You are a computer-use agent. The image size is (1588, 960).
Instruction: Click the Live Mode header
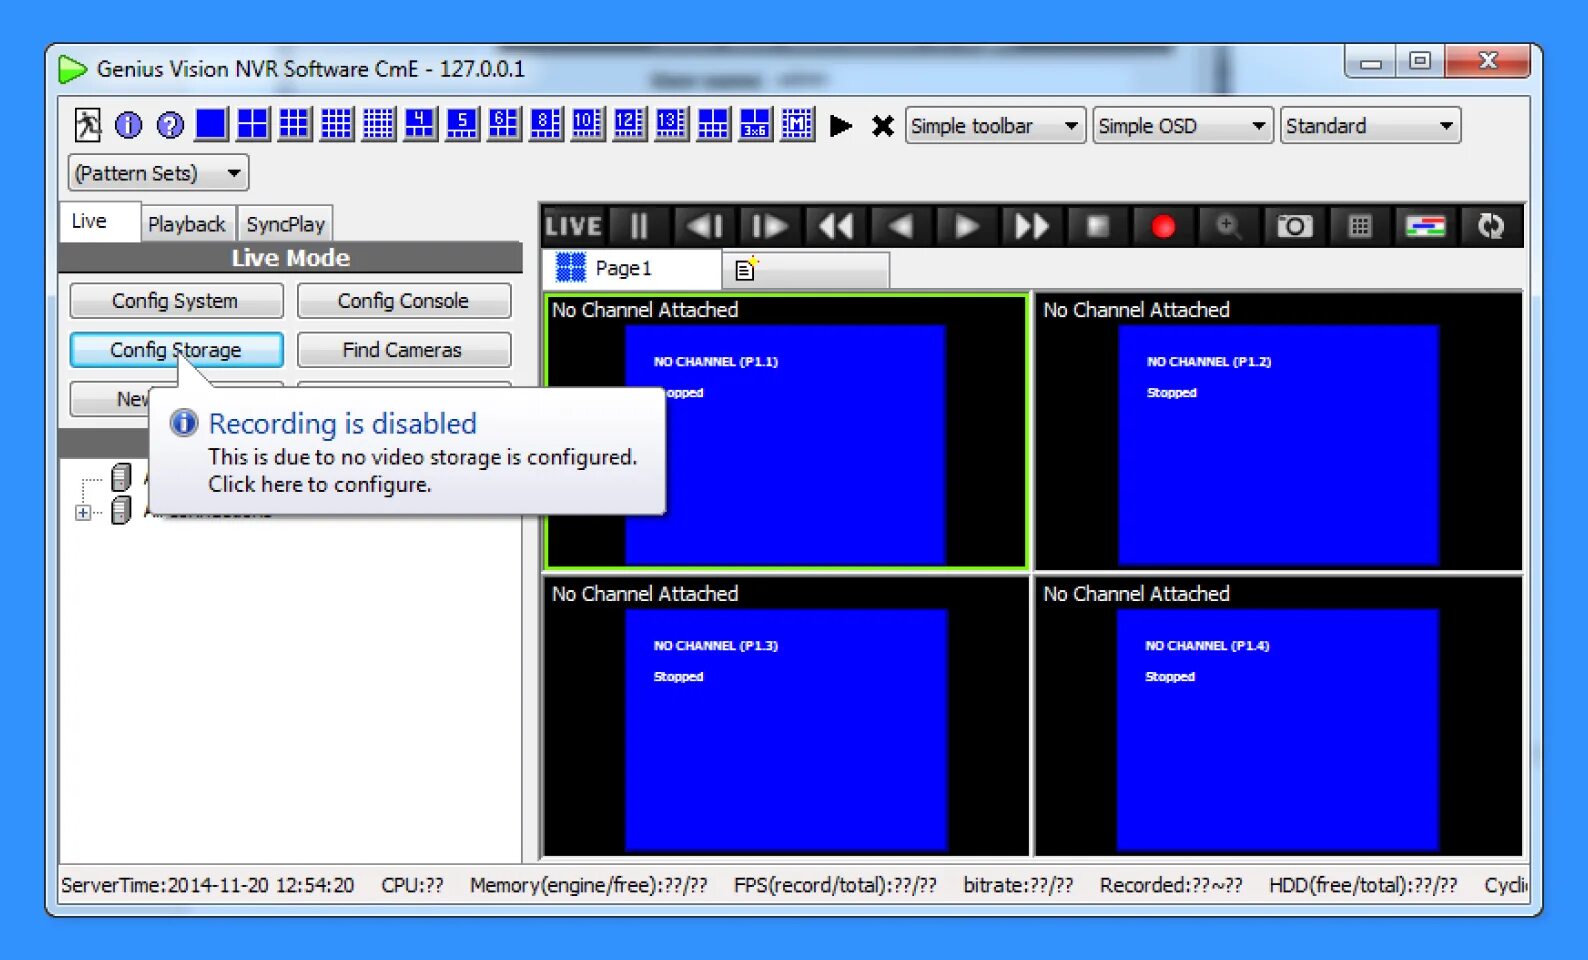coord(291,258)
